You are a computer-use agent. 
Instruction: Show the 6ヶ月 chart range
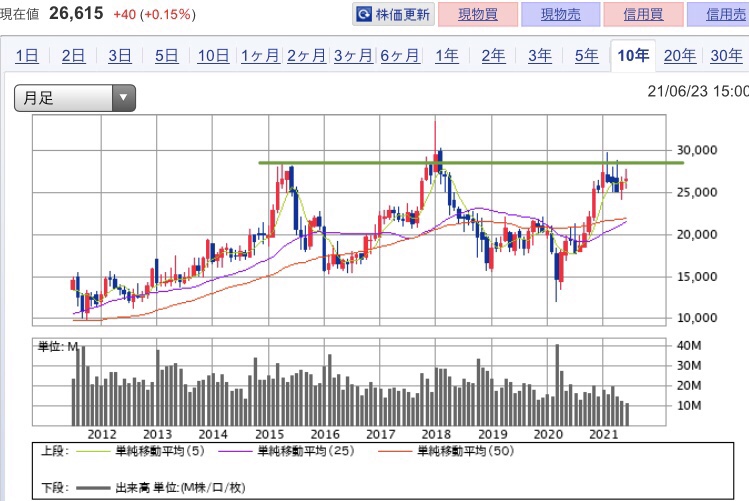(400, 56)
